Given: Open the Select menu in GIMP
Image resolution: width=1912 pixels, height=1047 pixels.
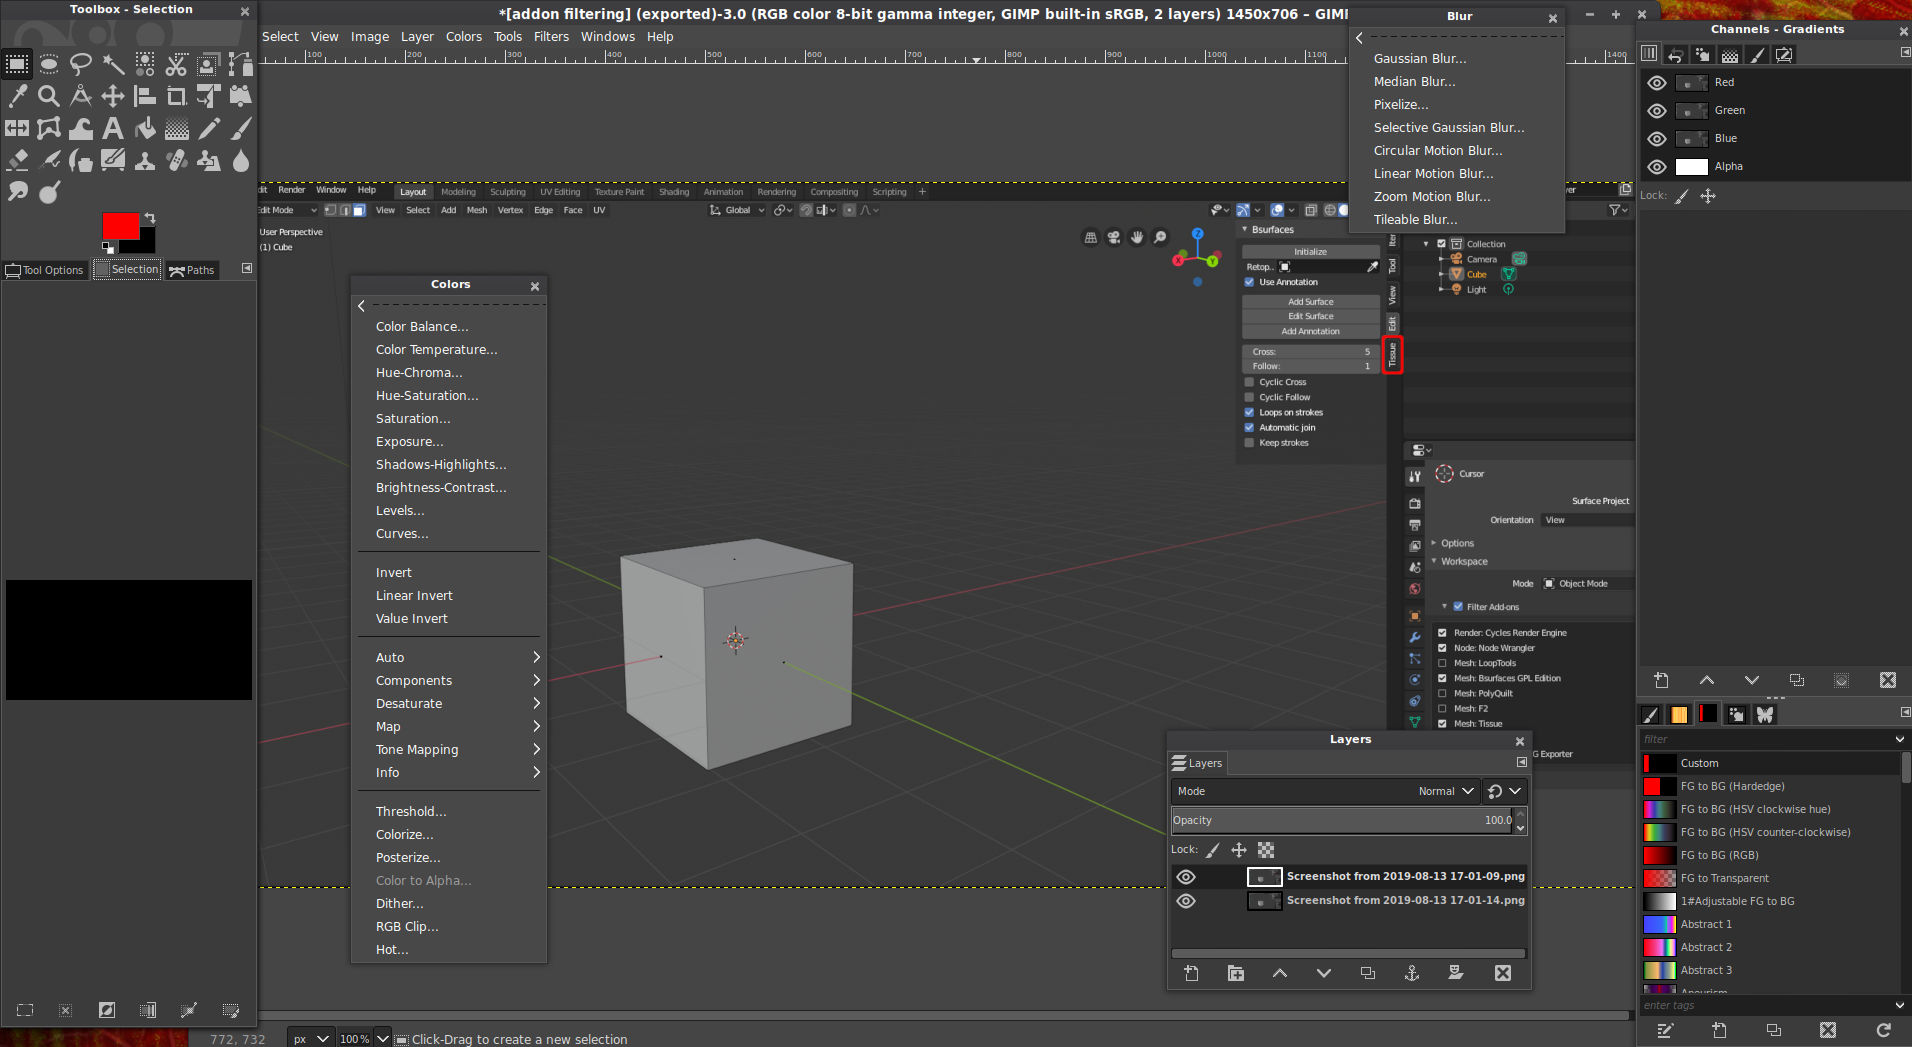Looking at the screenshot, I should (279, 36).
